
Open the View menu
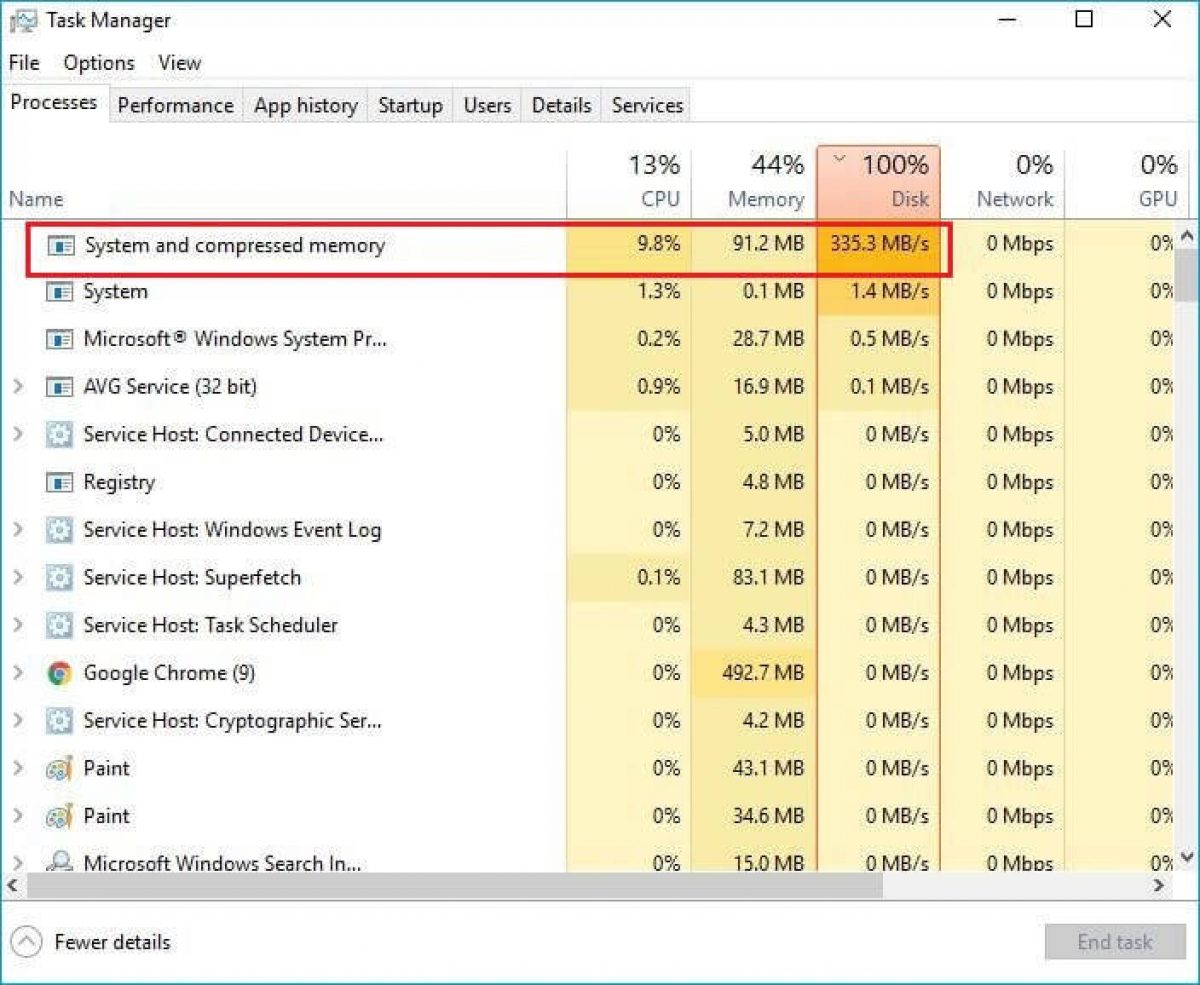[180, 63]
